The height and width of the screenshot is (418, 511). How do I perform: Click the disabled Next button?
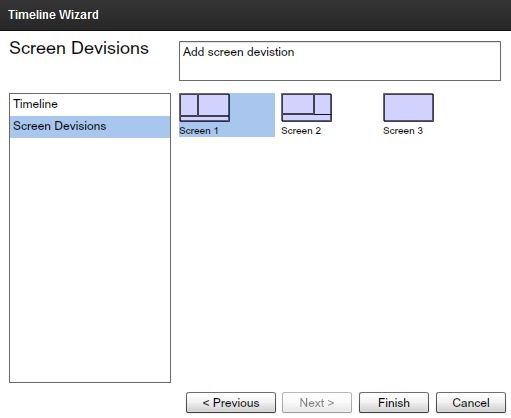(317, 403)
